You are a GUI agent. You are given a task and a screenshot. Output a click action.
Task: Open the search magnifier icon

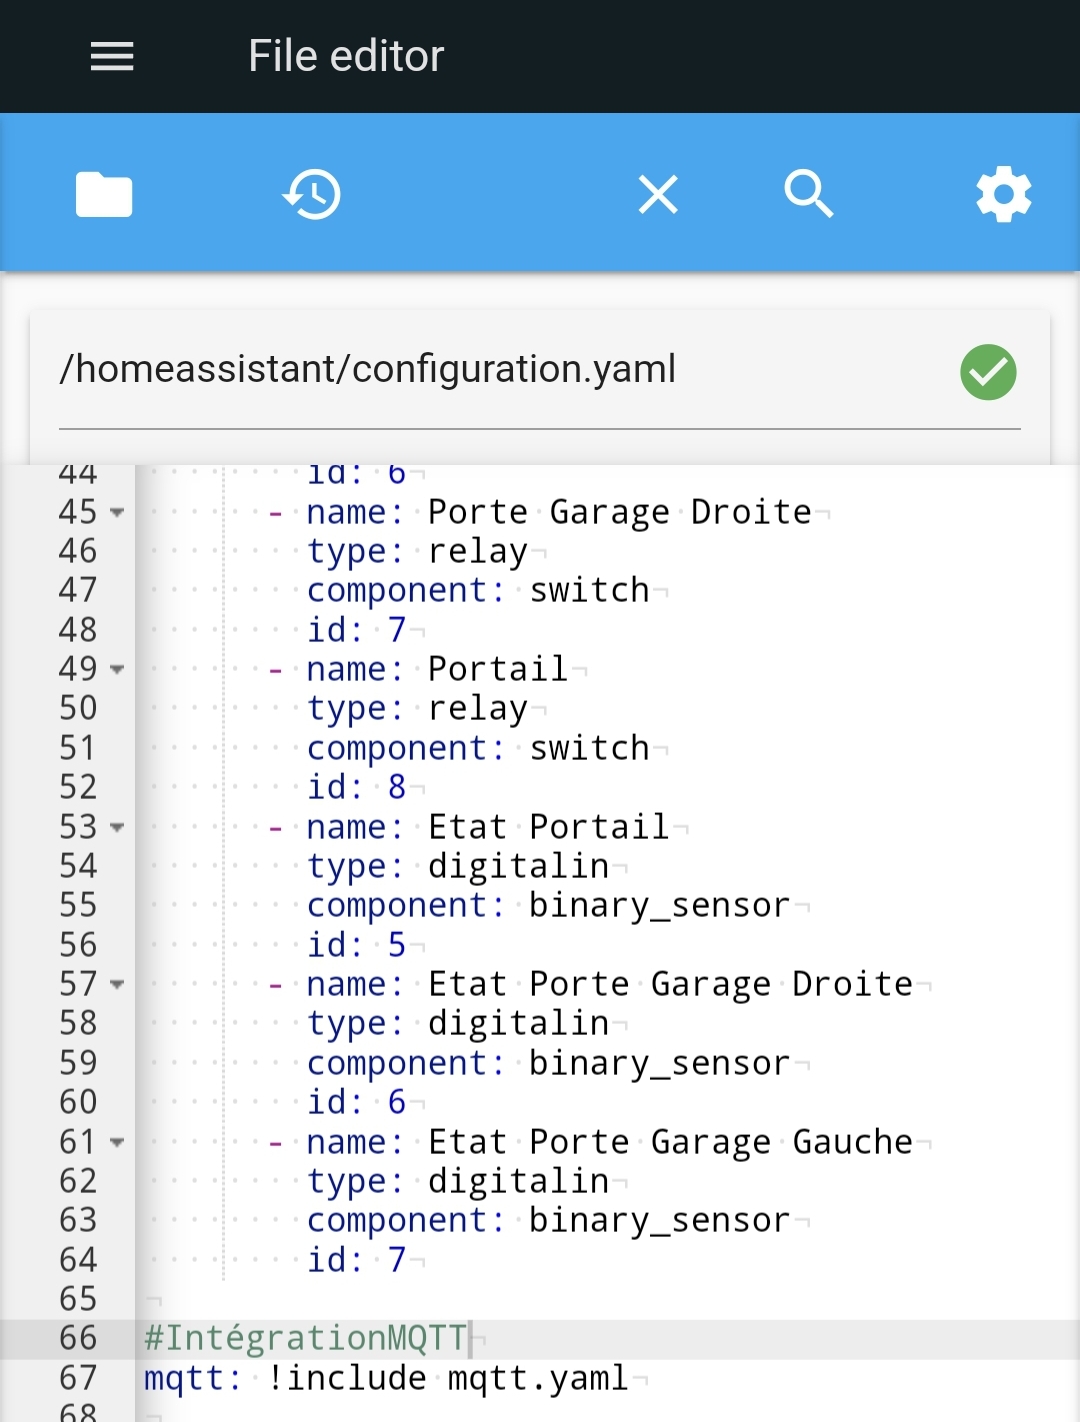pyautogui.click(x=809, y=194)
